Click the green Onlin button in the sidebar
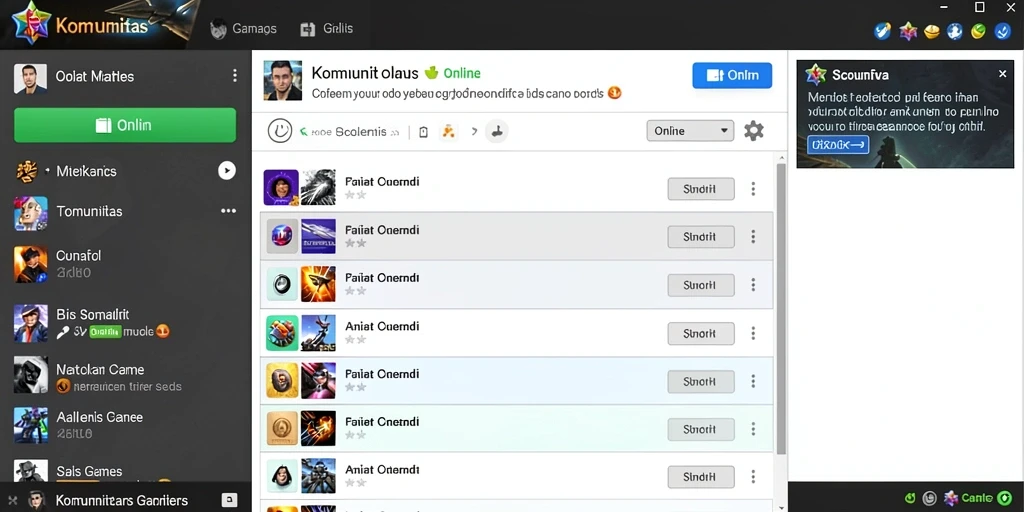 coord(125,125)
